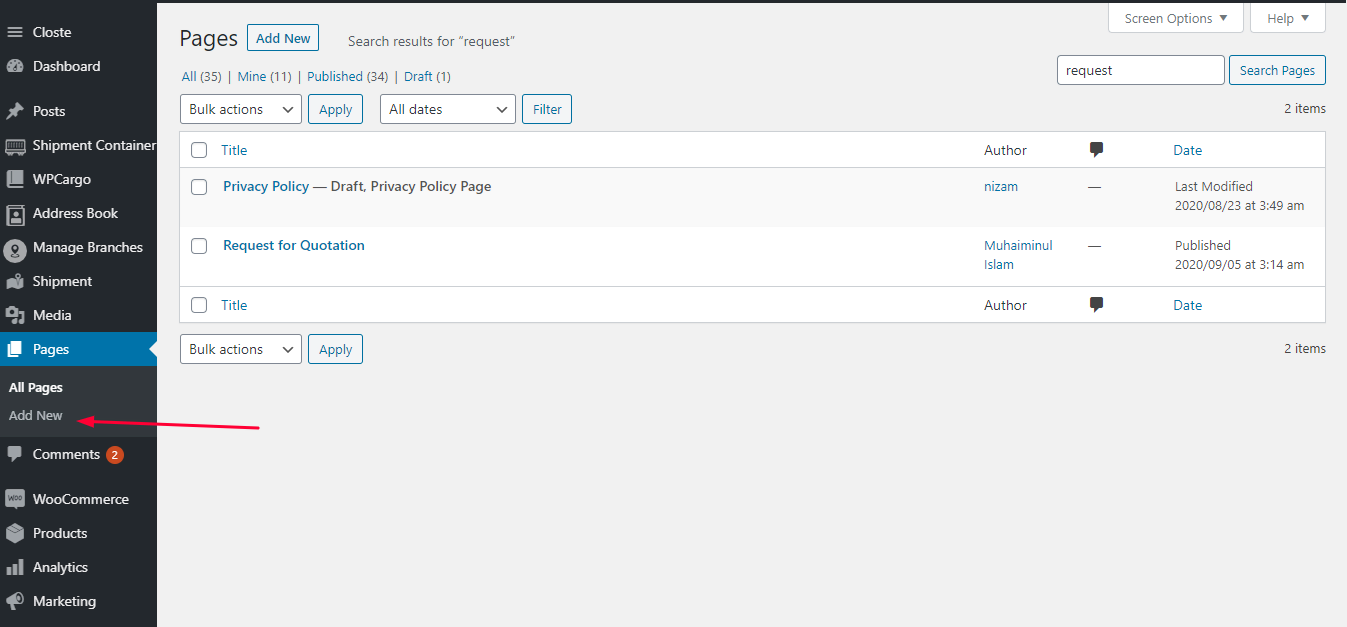This screenshot has width=1347, height=627.
Task: Tick the Request for Quotation checkbox
Action: click(199, 246)
